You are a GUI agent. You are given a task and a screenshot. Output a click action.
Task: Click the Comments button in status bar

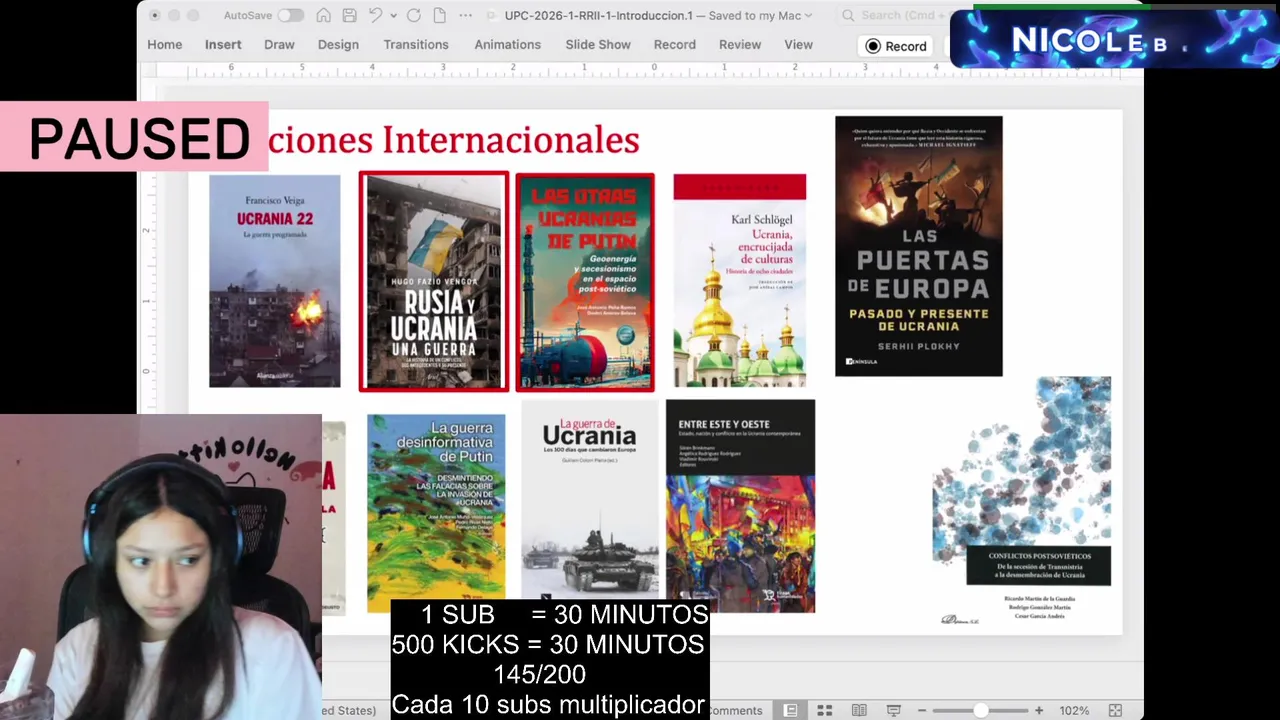point(735,710)
